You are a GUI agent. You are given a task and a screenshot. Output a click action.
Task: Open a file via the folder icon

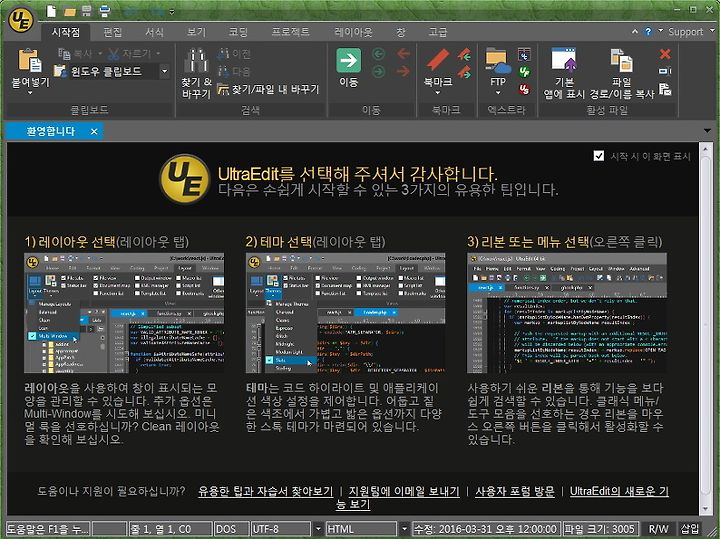(x=69, y=11)
